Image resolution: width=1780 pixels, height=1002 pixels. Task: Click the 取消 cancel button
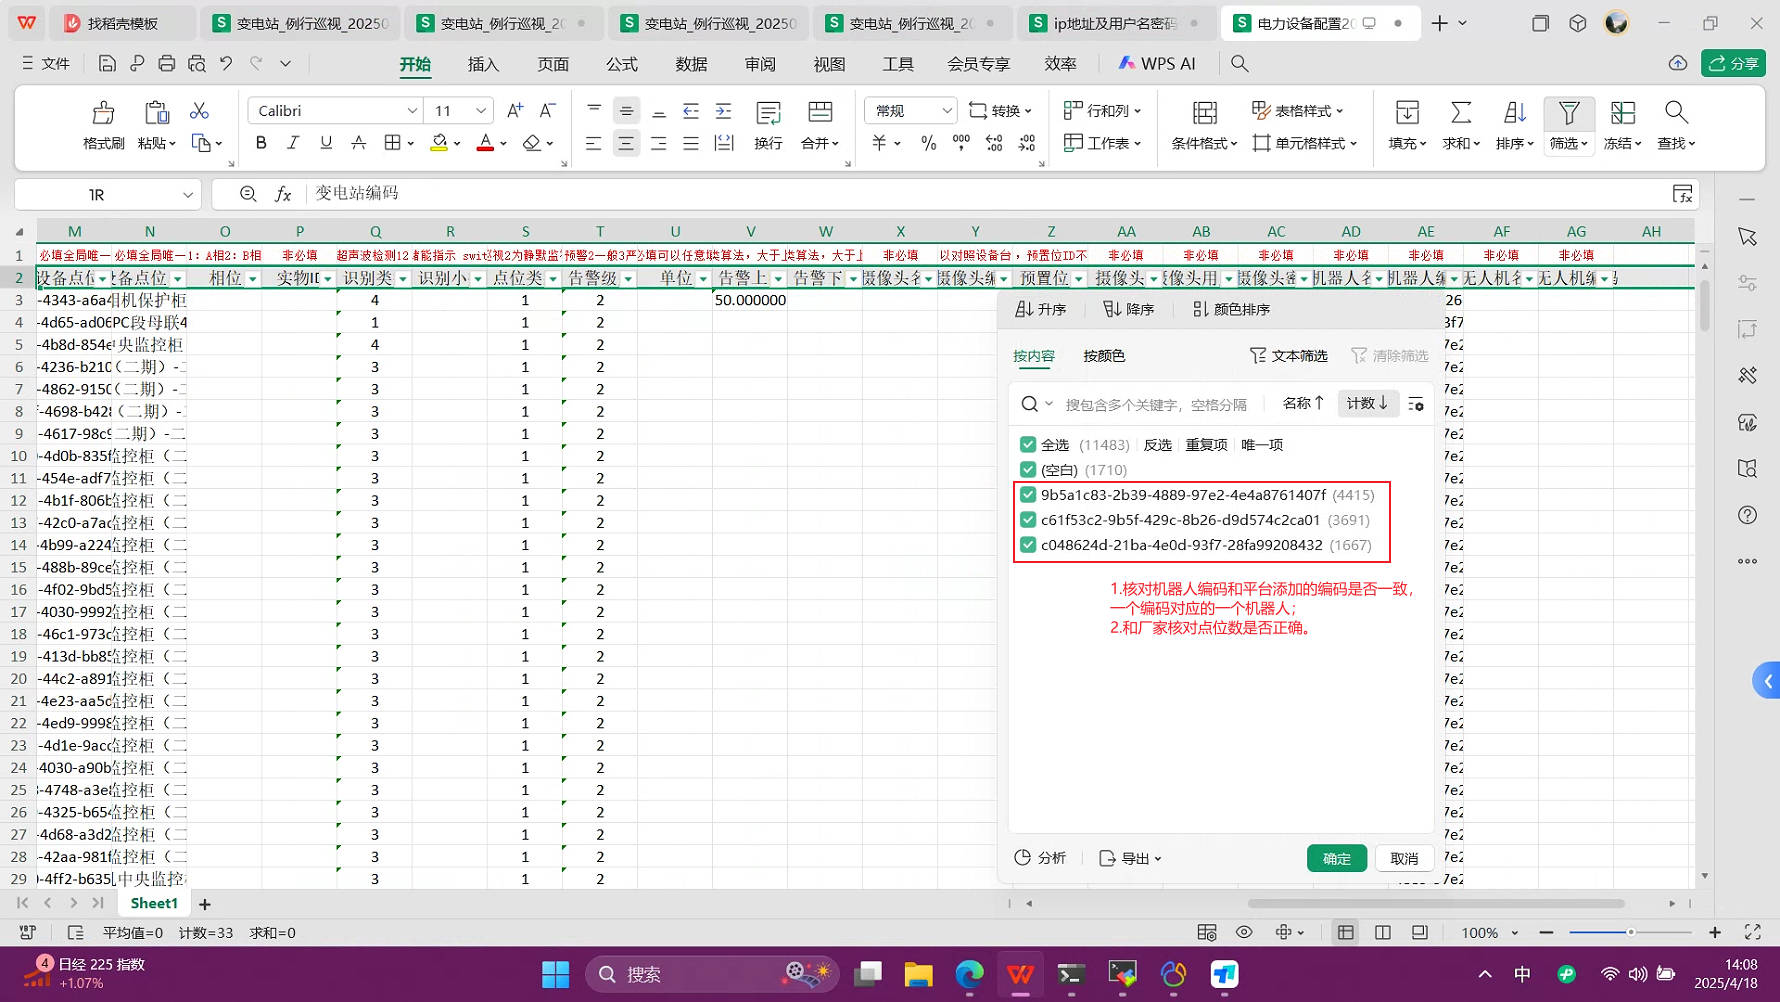1404,858
